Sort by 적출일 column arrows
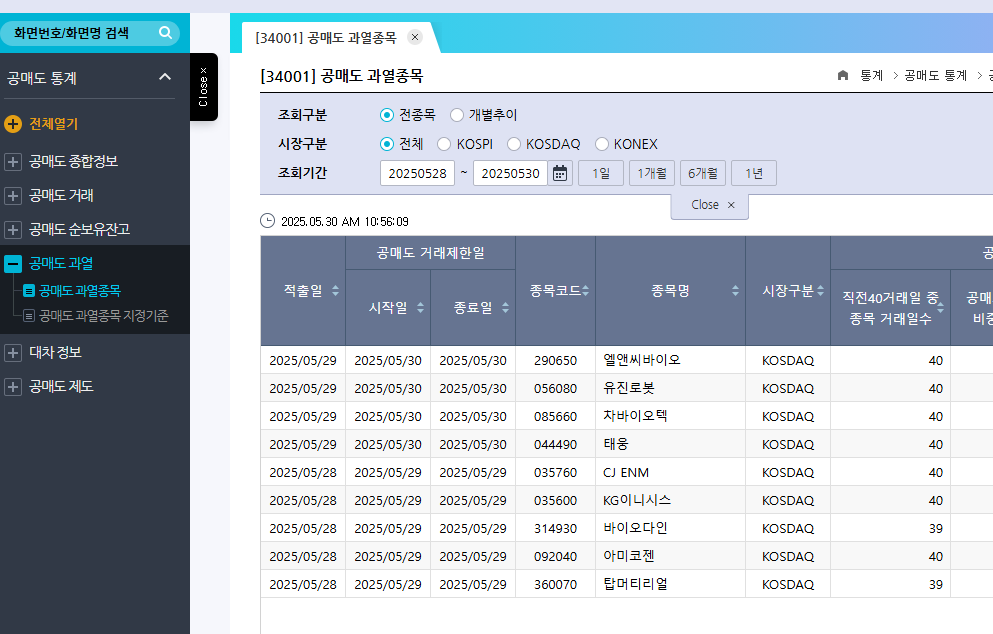The image size is (993, 634). pyautogui.click(x=336, y=291)
